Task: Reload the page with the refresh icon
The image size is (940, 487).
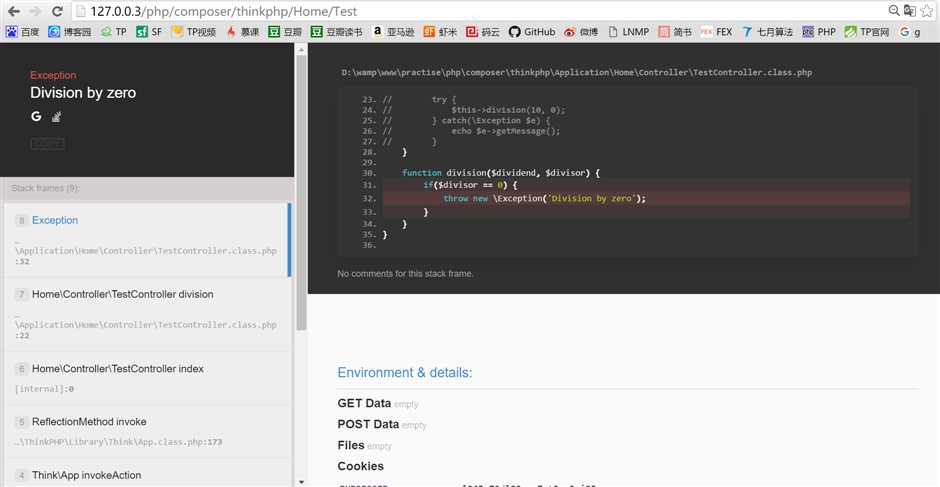Action: click(57, 11)
